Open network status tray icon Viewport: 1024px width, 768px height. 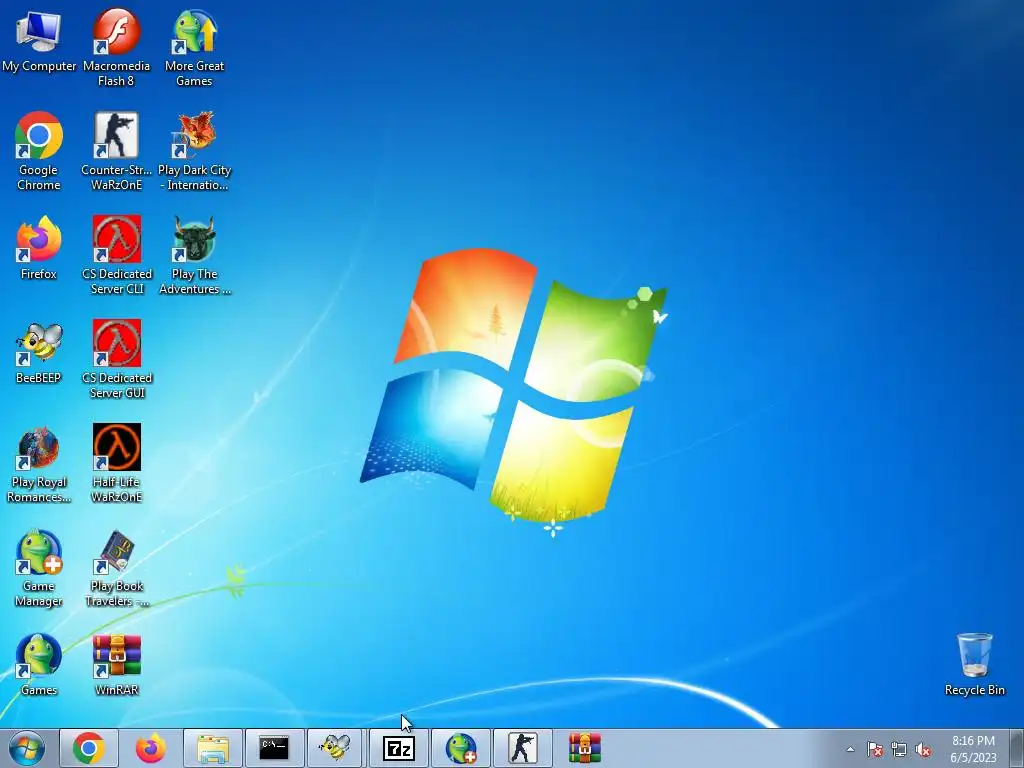click(x=899, y=749)
